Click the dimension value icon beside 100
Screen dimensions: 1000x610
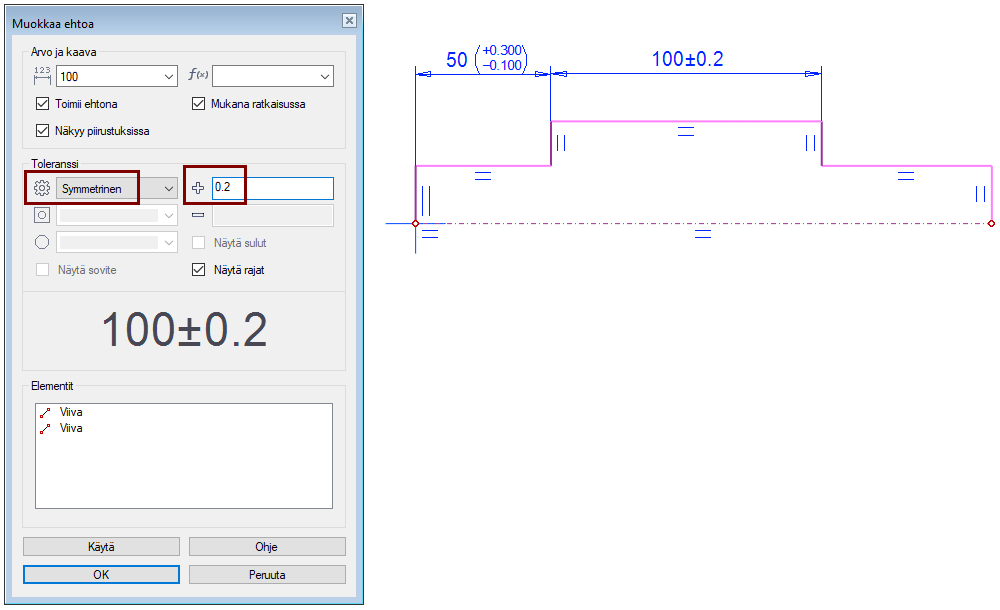click(x=41, y=77)
